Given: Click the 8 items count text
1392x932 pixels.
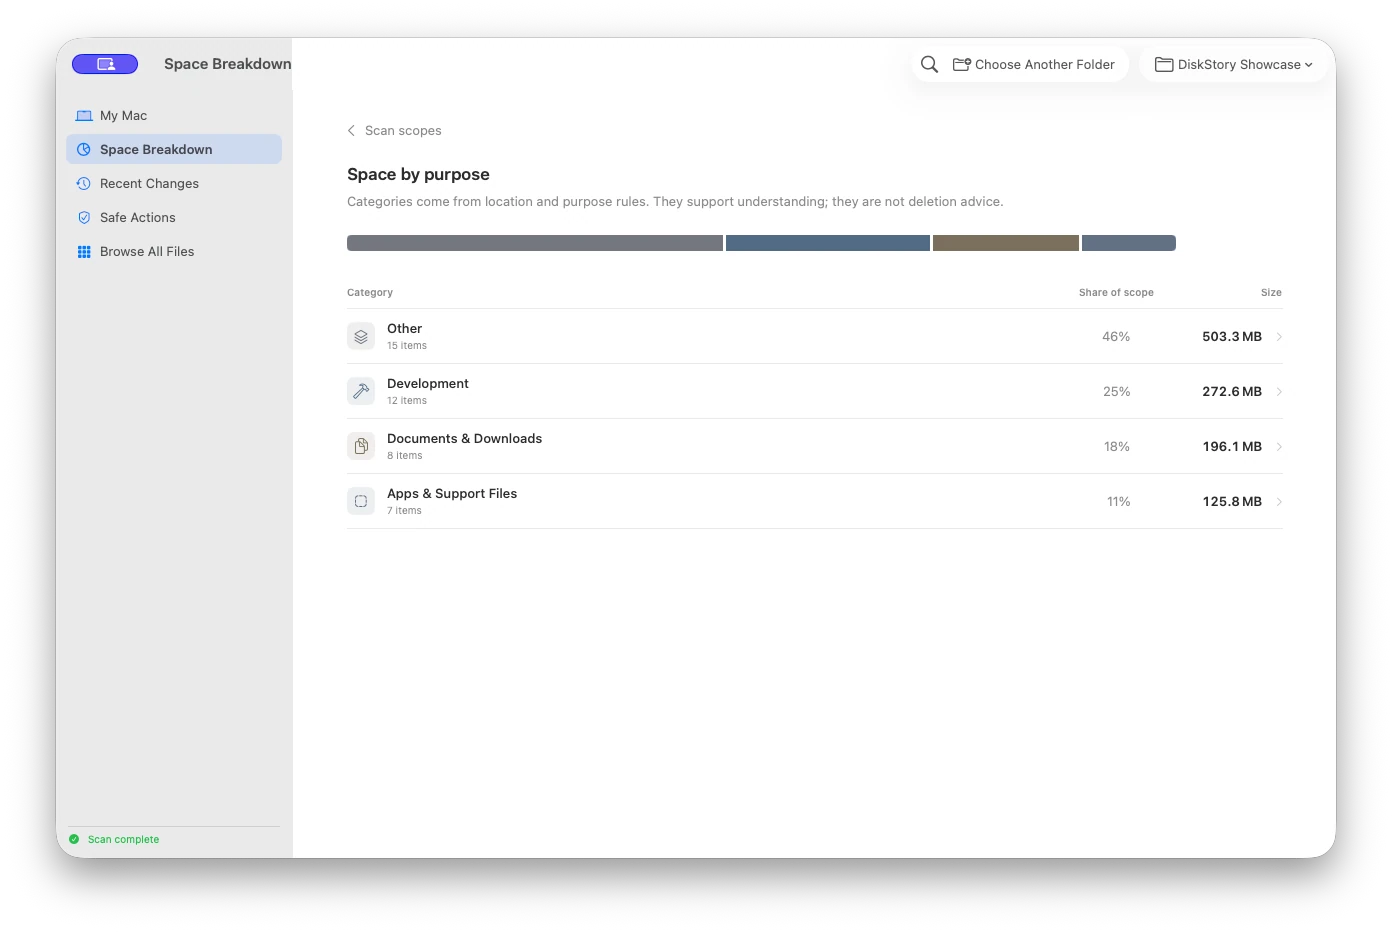Looking at the screenshot, I should coord(405,456).
